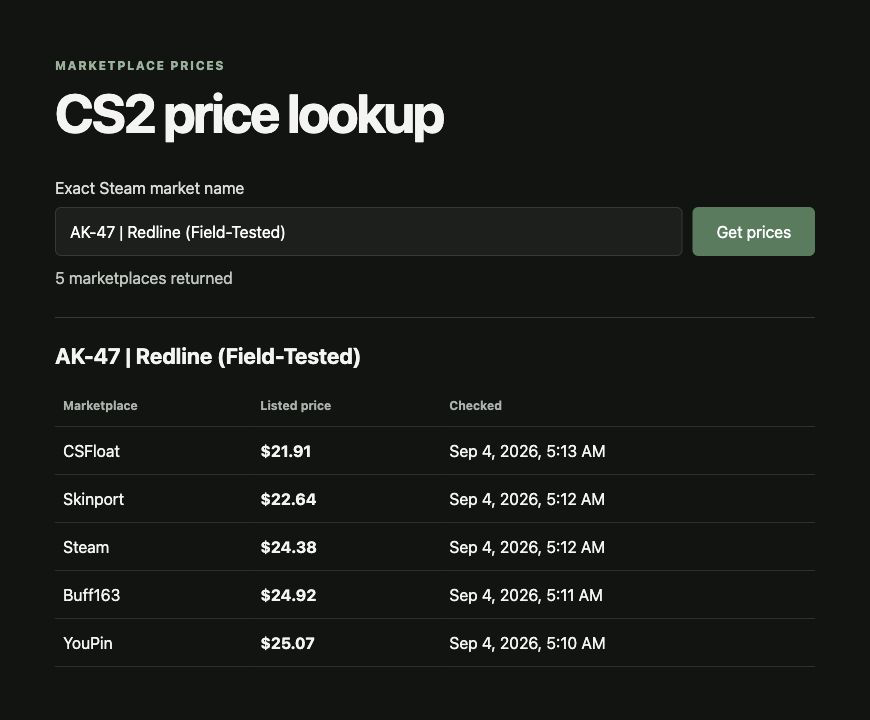Select the $25.07 price cell
The width and height of the screenshot is (870, 720).
287,643
